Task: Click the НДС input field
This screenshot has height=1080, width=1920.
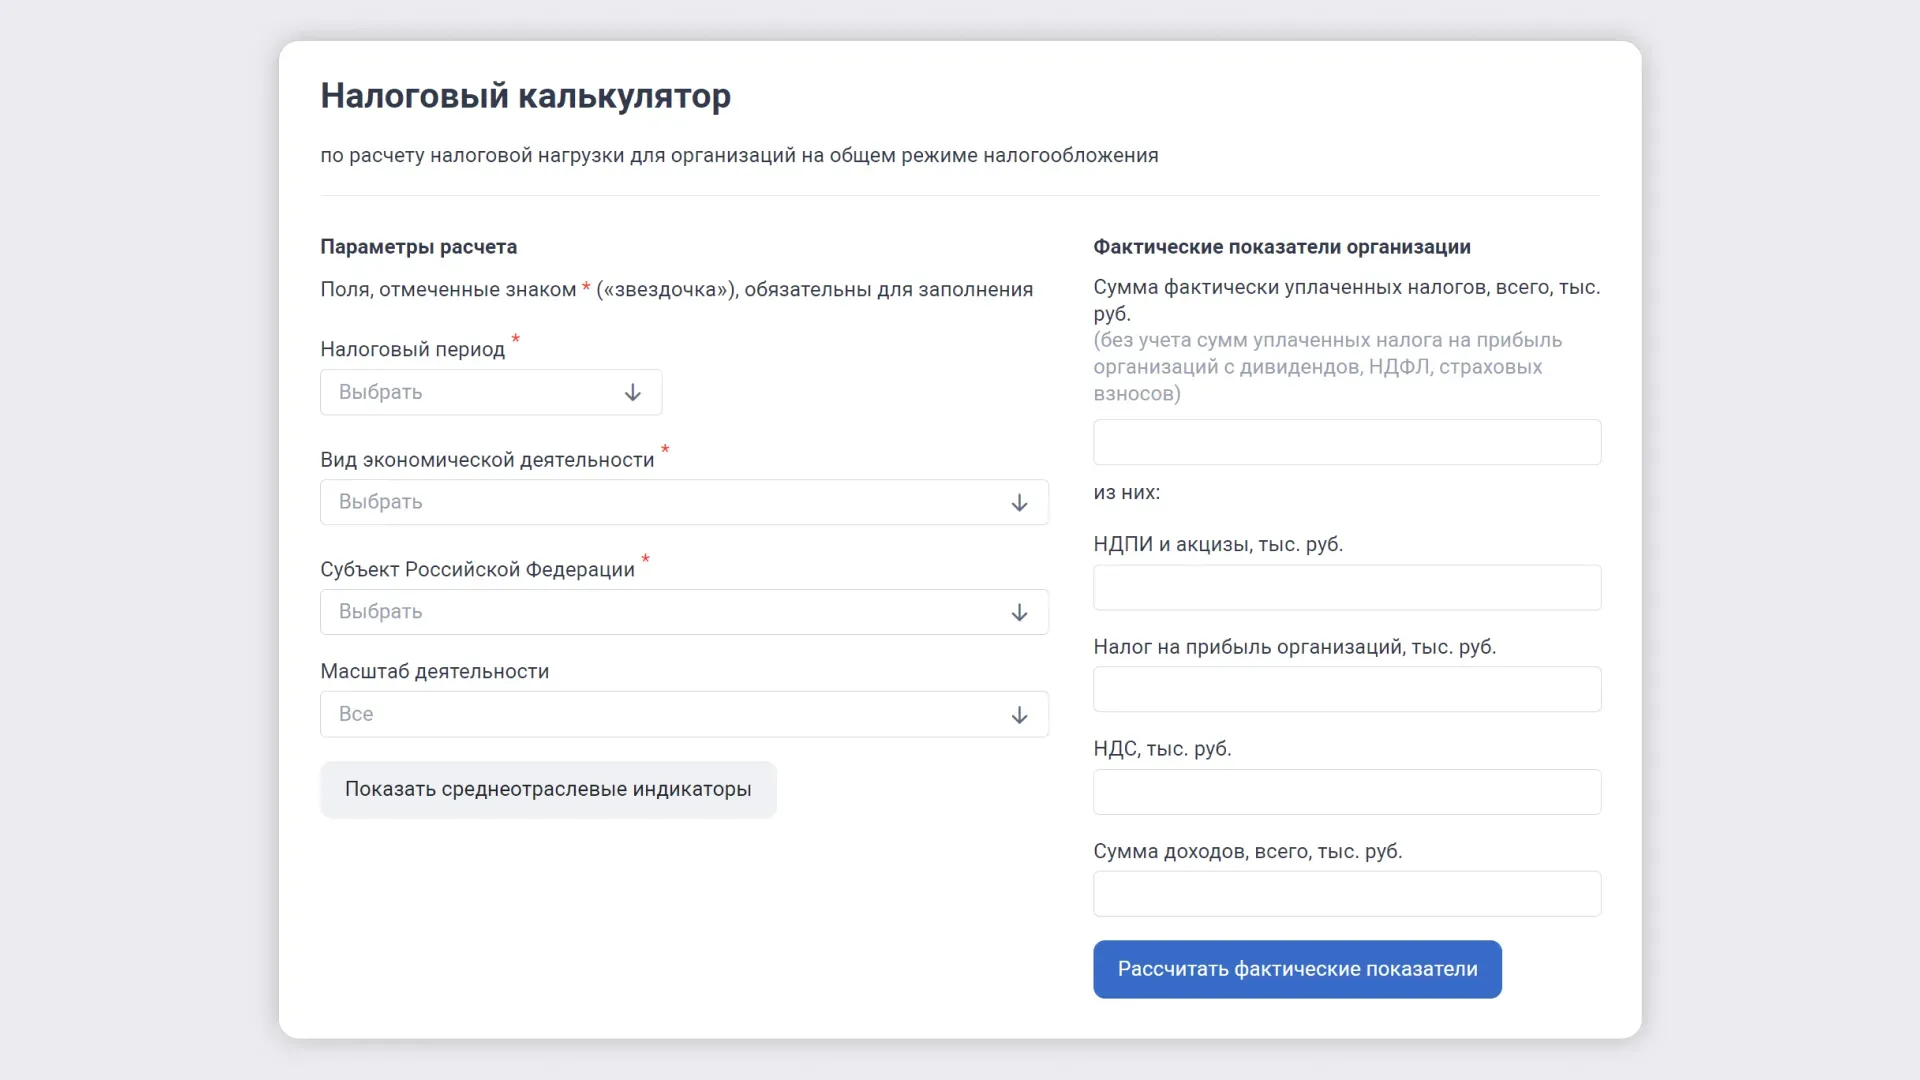Action: [x=1345, y=792]
